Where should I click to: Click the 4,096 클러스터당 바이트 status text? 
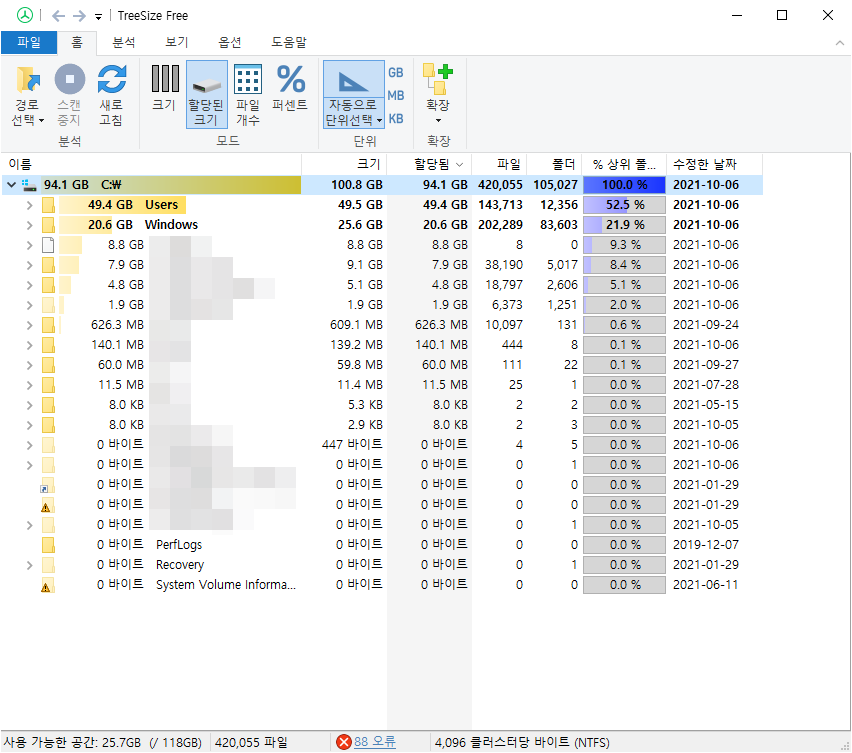click(522, 742)
